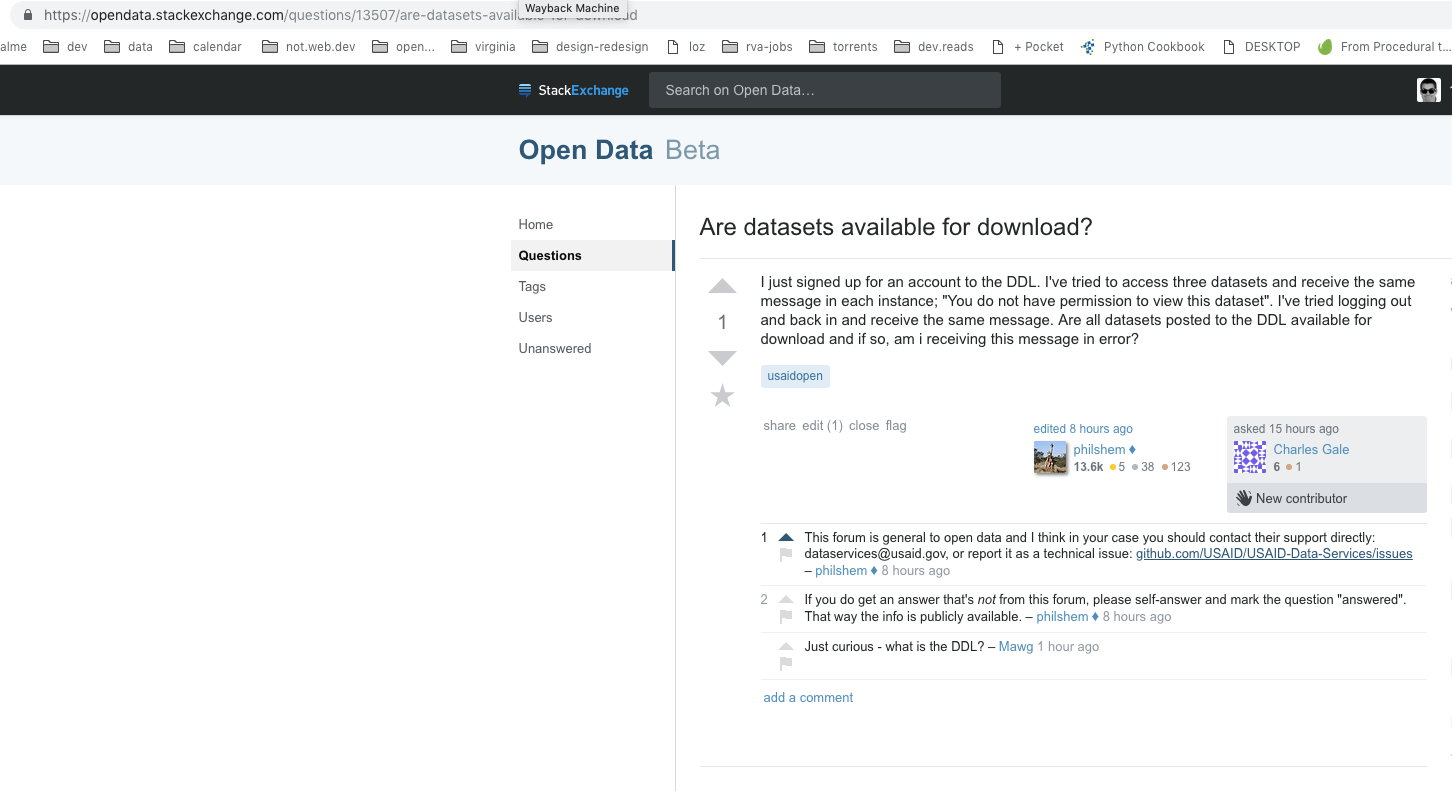Flag the 'Just curious' comment by Mawg
1452x791 pixels.
[x=785, y=662]
